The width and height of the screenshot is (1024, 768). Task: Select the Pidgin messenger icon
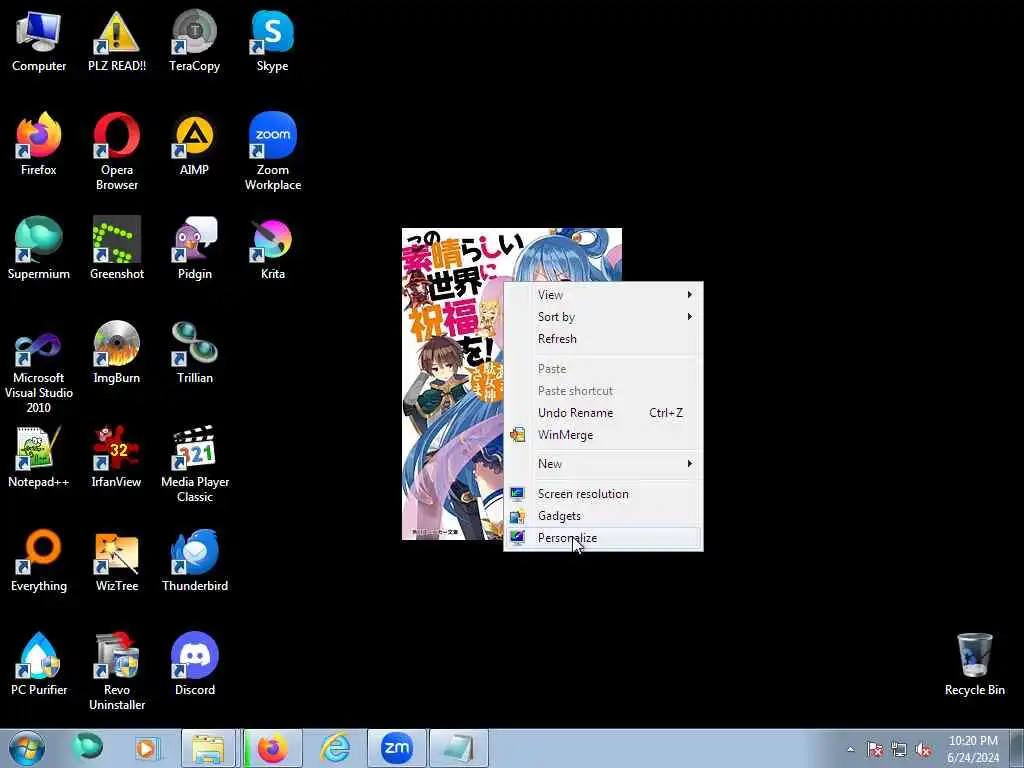(x=195, y=248)
